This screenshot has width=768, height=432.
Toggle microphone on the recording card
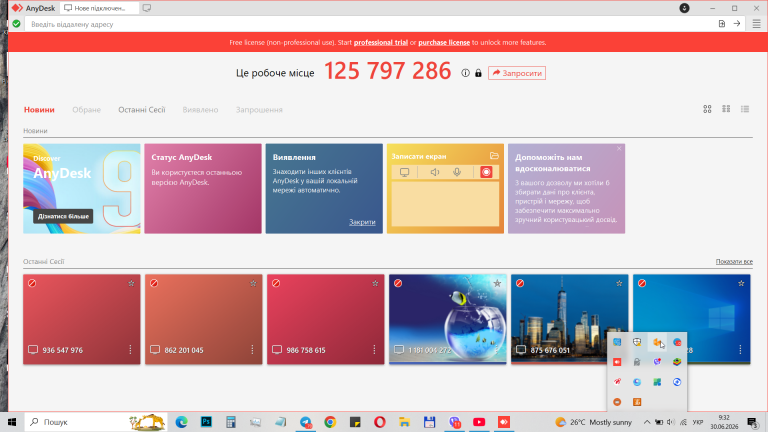457,172
